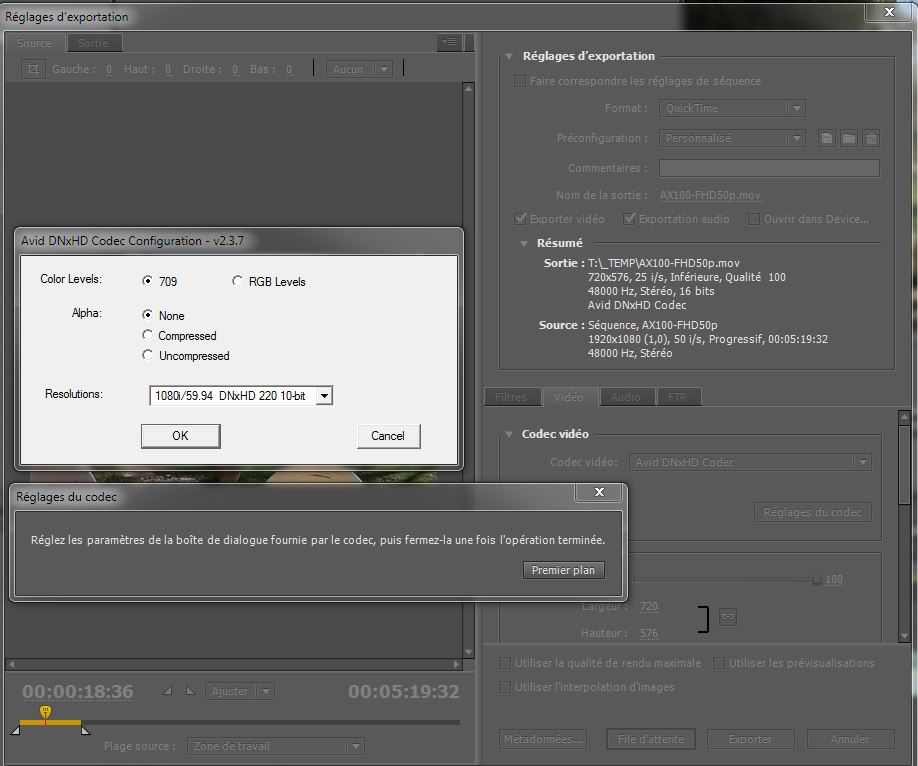Switch to the Source tab
918x766 pixels.
tap(34, 43)
